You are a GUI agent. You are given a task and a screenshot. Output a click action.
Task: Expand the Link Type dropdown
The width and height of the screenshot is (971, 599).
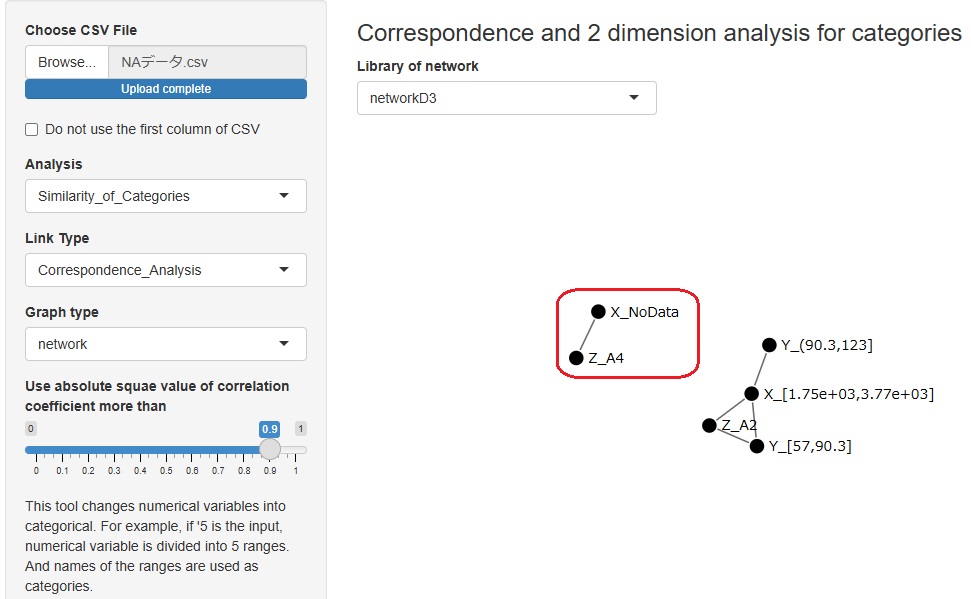[x=165, y=270]
